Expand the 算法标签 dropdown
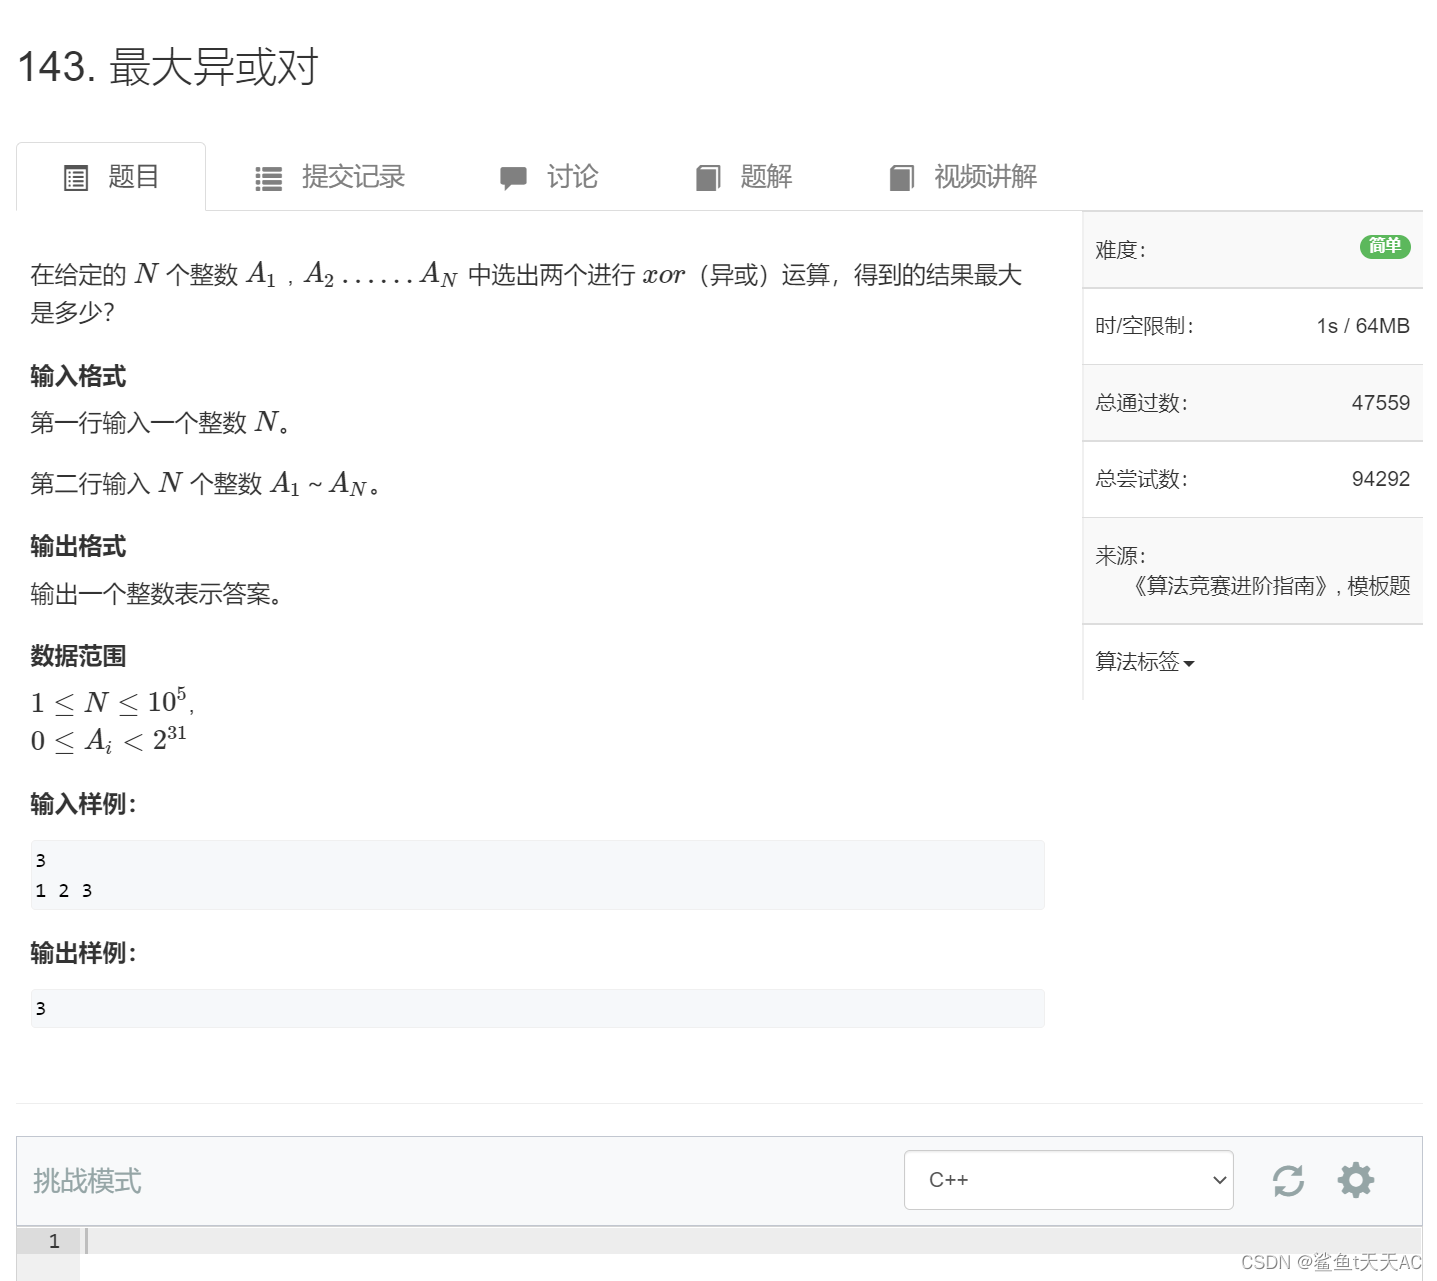1437x1281 pixels. (1143, 661)
